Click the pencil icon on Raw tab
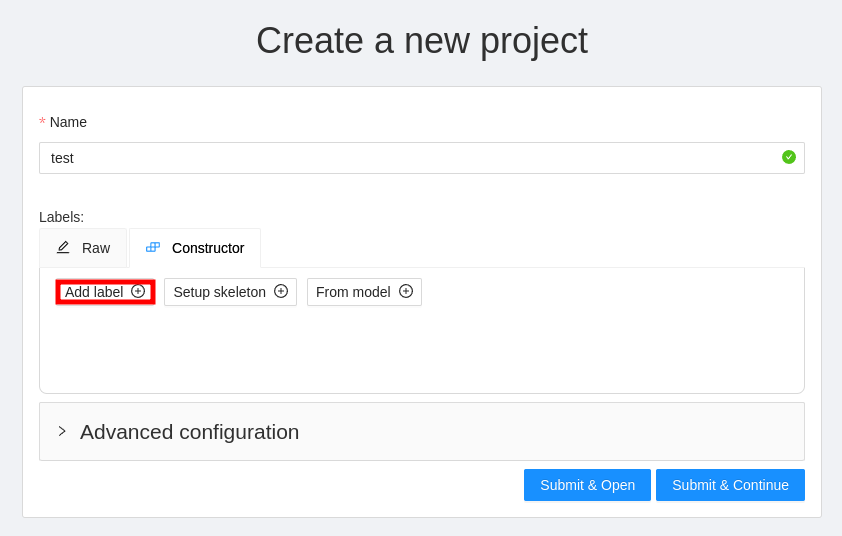842x536 pixels. point(63,247)
